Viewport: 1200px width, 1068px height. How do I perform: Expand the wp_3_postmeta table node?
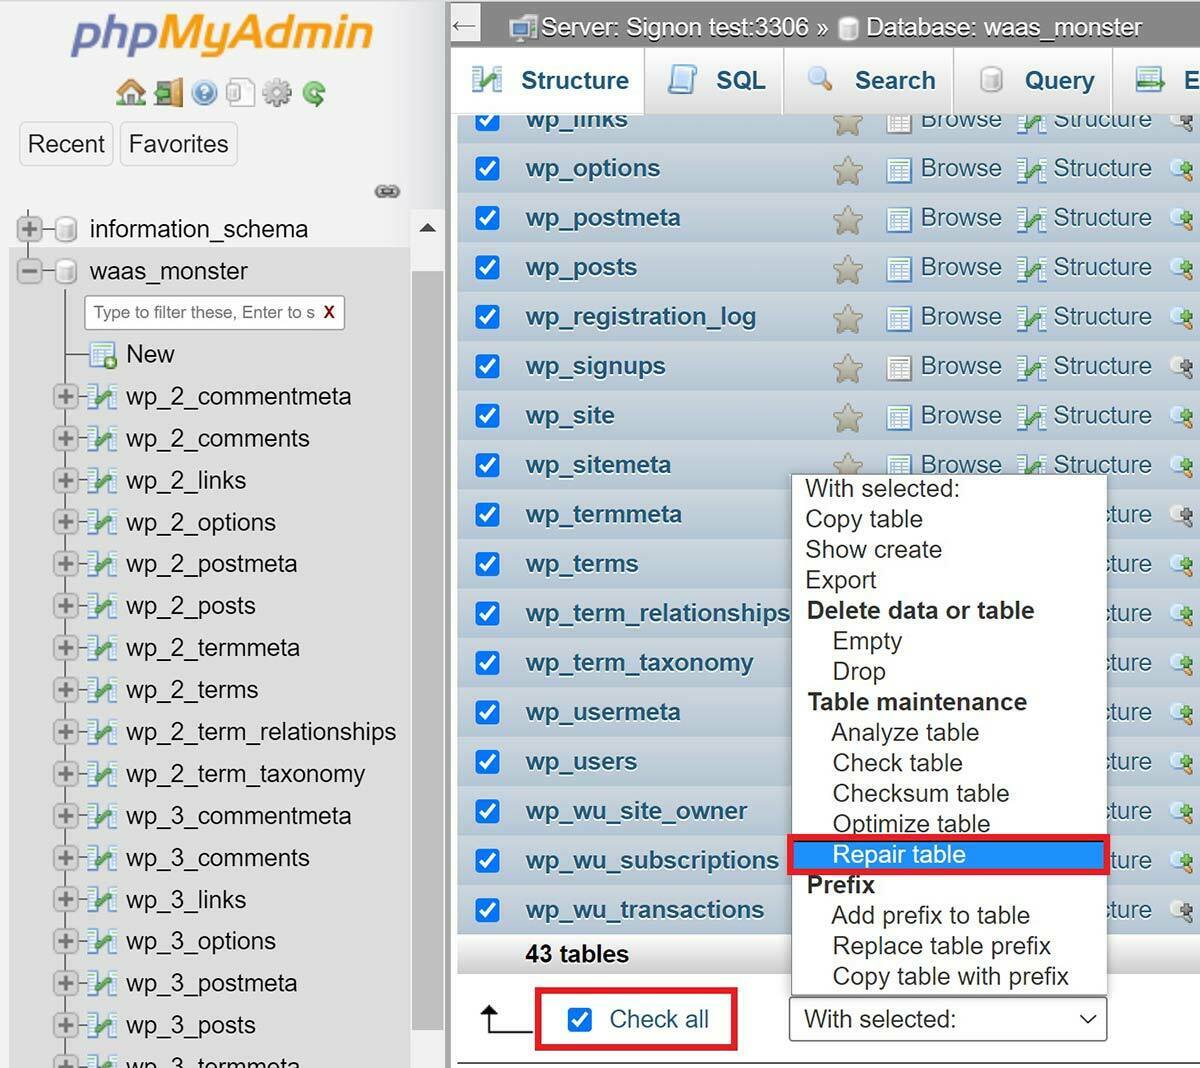coord(66,983)
